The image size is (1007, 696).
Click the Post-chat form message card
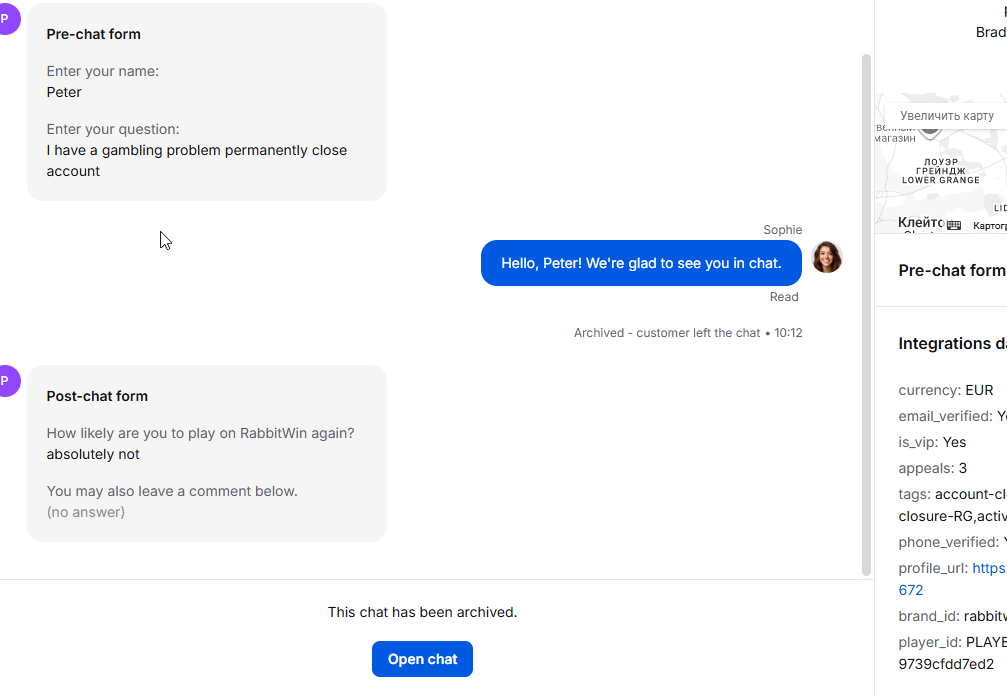pyautogui.click(x=207, y=453)
